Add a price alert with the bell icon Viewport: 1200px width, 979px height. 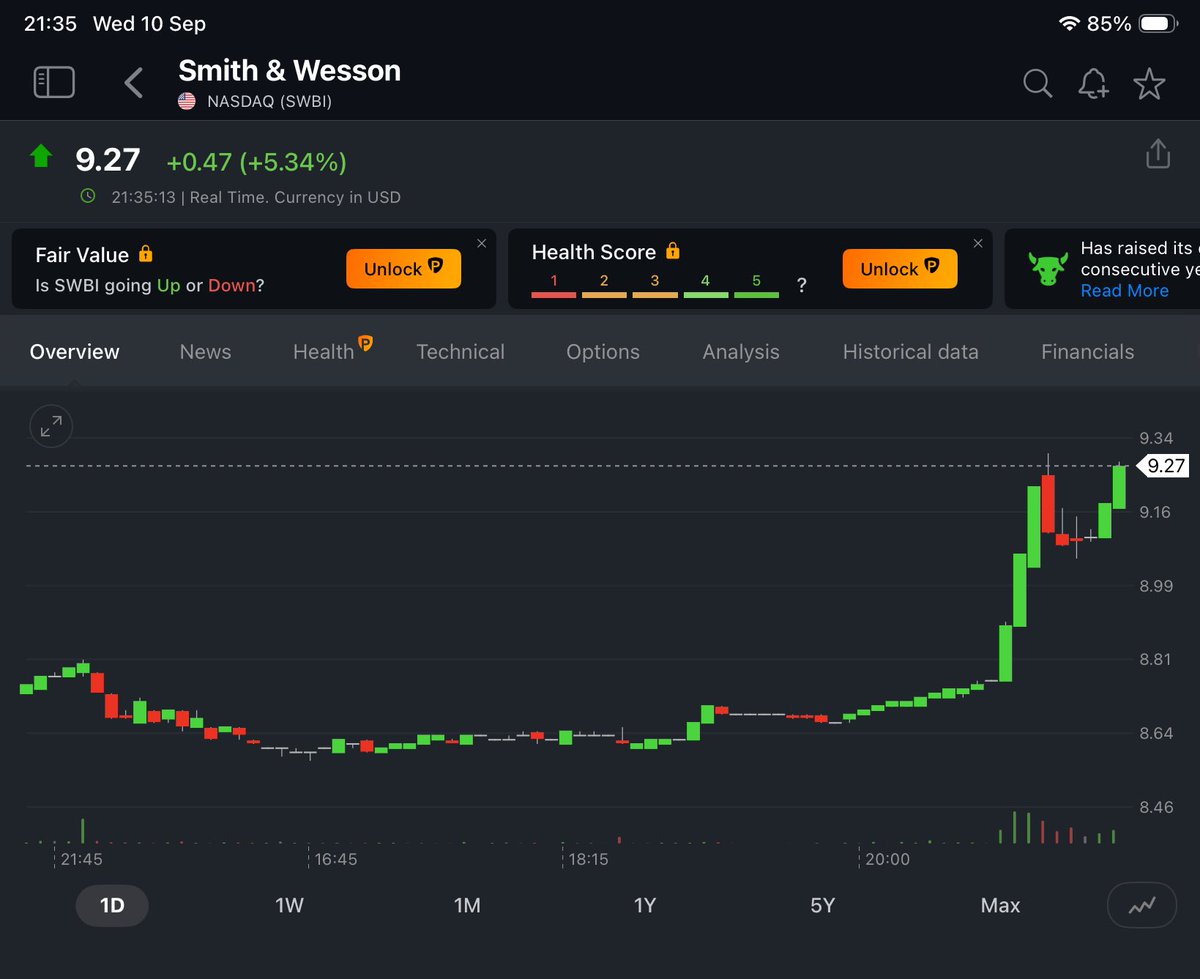pyautogui.click(x=1093, y=83)
